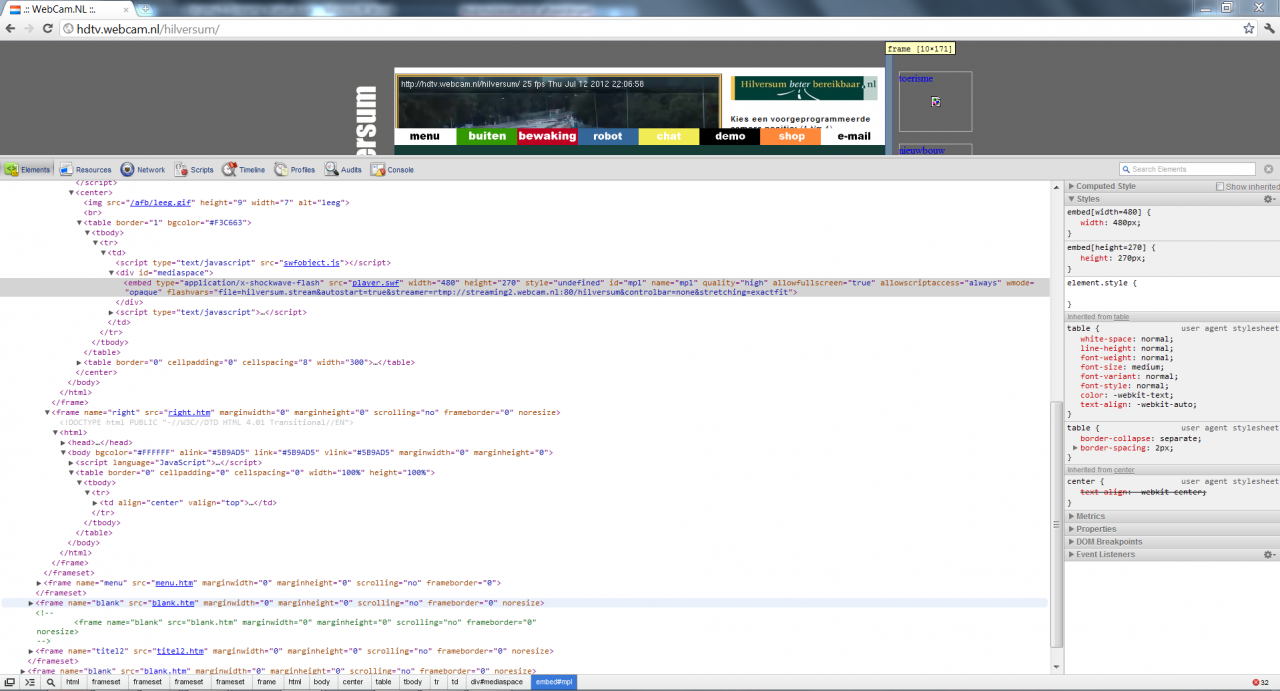This screenshot has height=691, width=1280.
Task: Activate the inspect element magnifier tool
Action: click(x=50, y=682)
